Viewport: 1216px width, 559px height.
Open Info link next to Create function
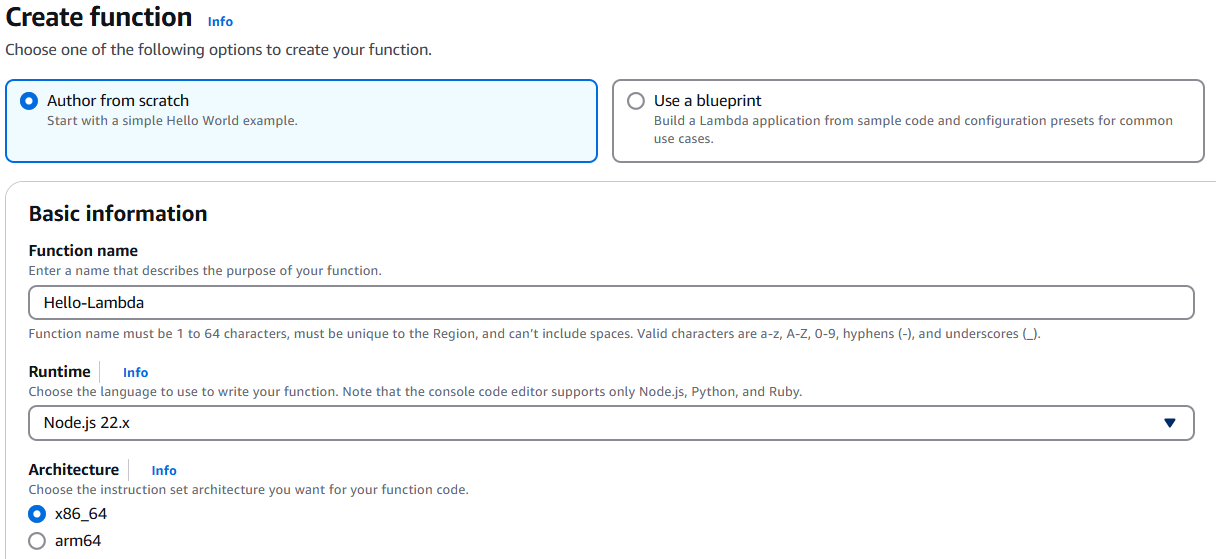tap(220, 21)
